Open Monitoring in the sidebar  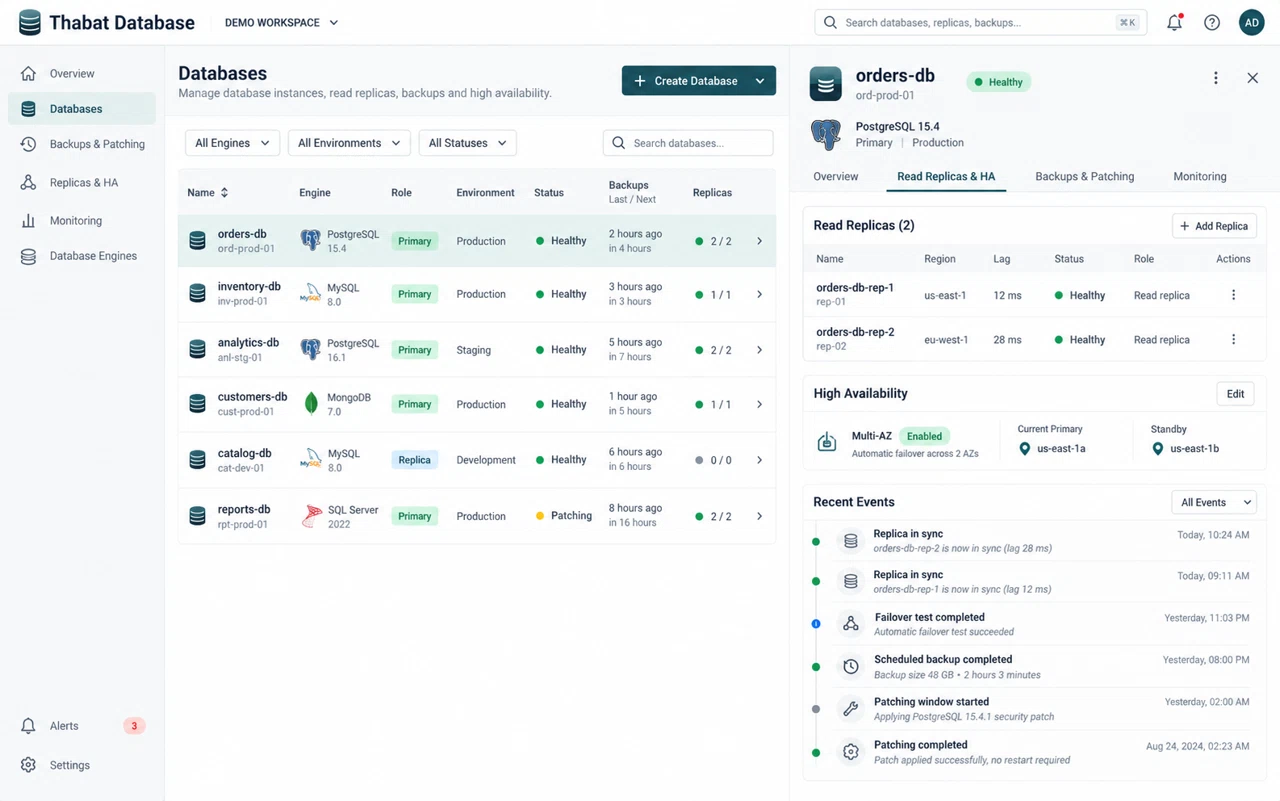point(82,221)
